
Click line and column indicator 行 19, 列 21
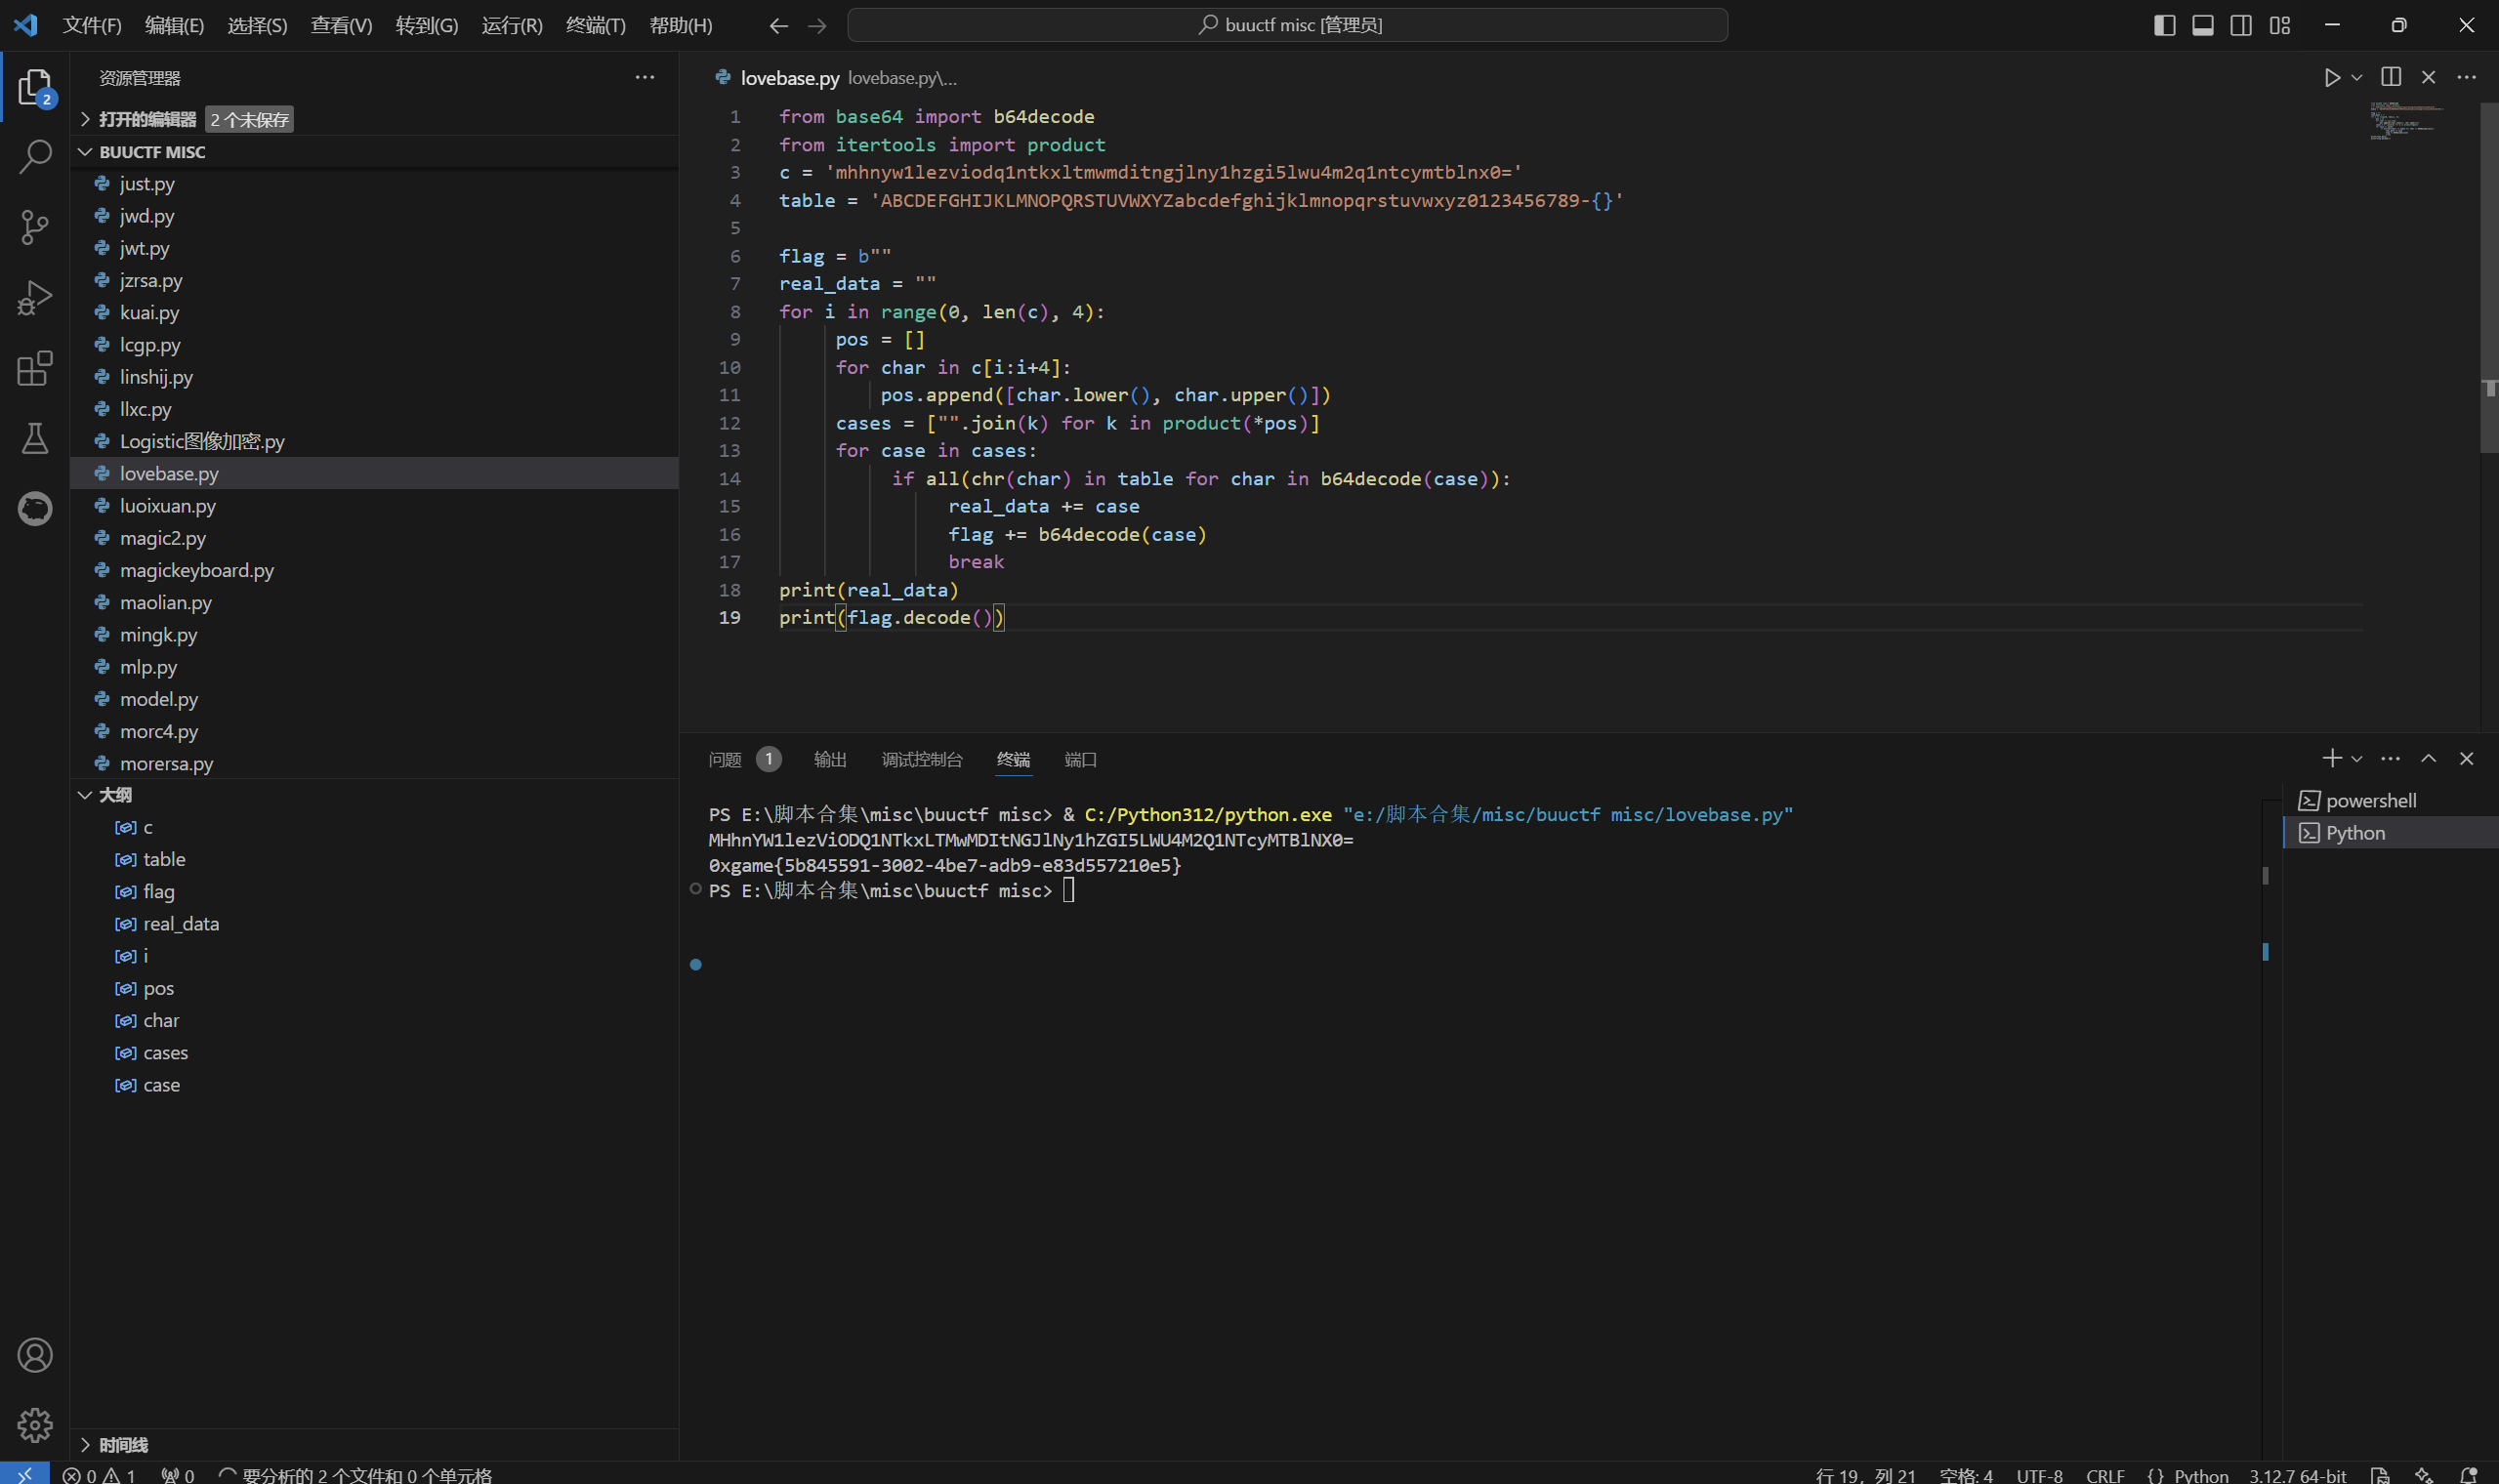(x=1865, y=1475)
